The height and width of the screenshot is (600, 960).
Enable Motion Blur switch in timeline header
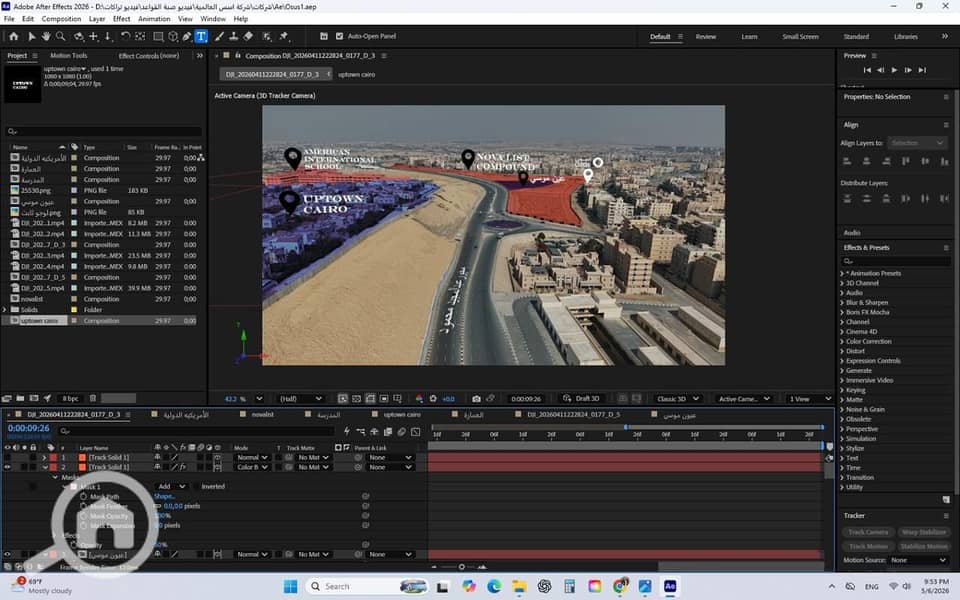[x=402, y=432]
